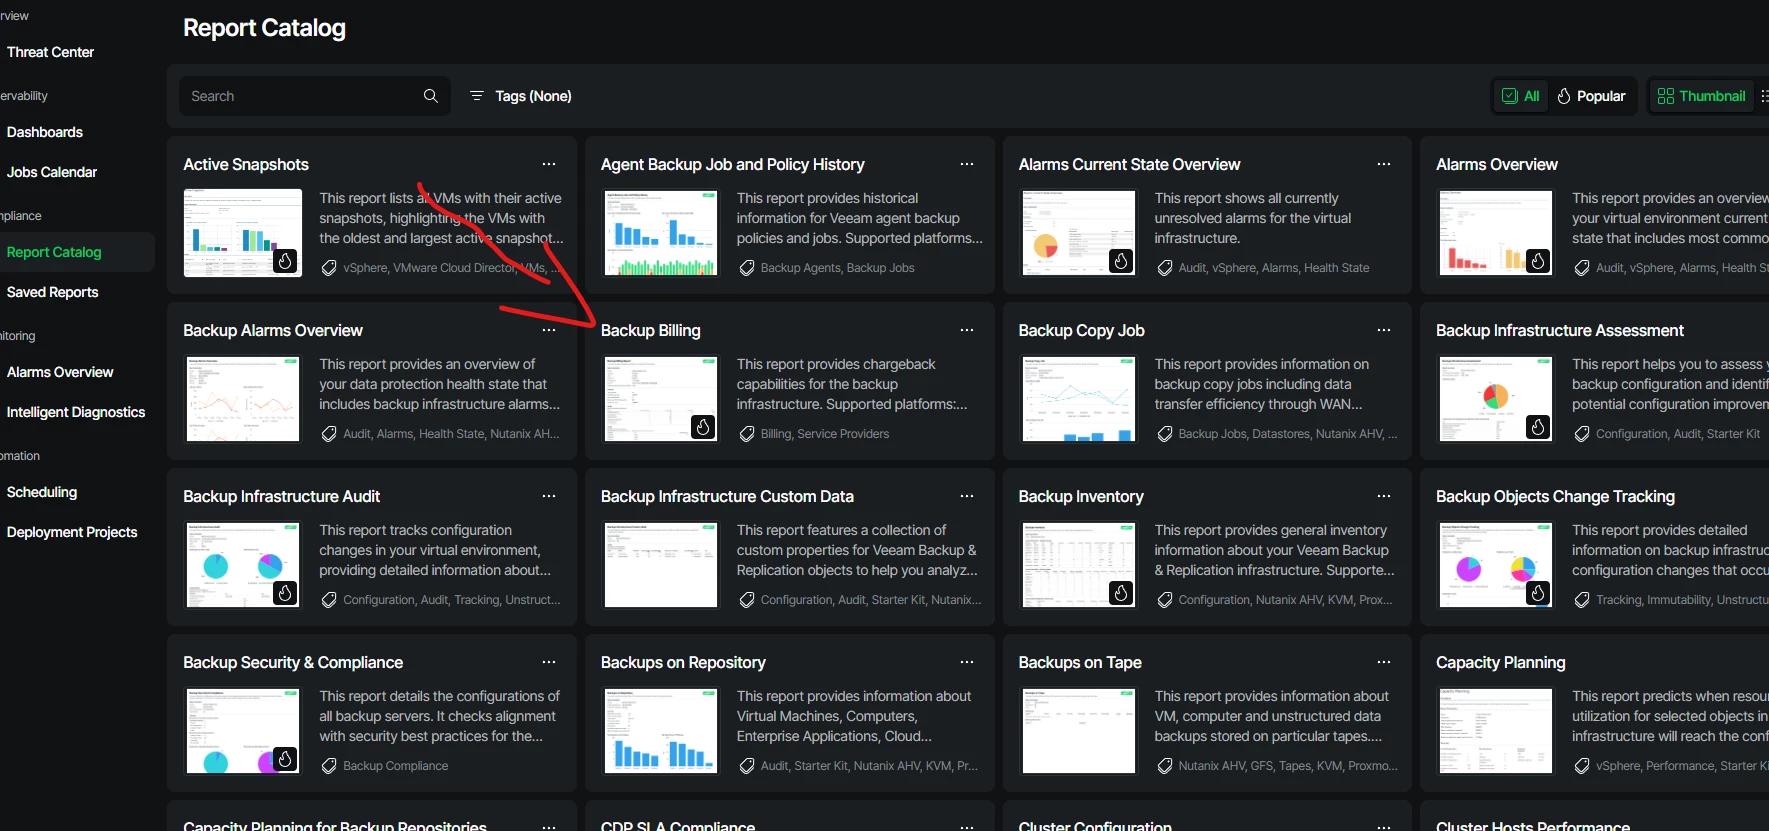The image size is (1769, 831).
Task: Open Saved Reports in the sidebar
Action: pos(53,292)
